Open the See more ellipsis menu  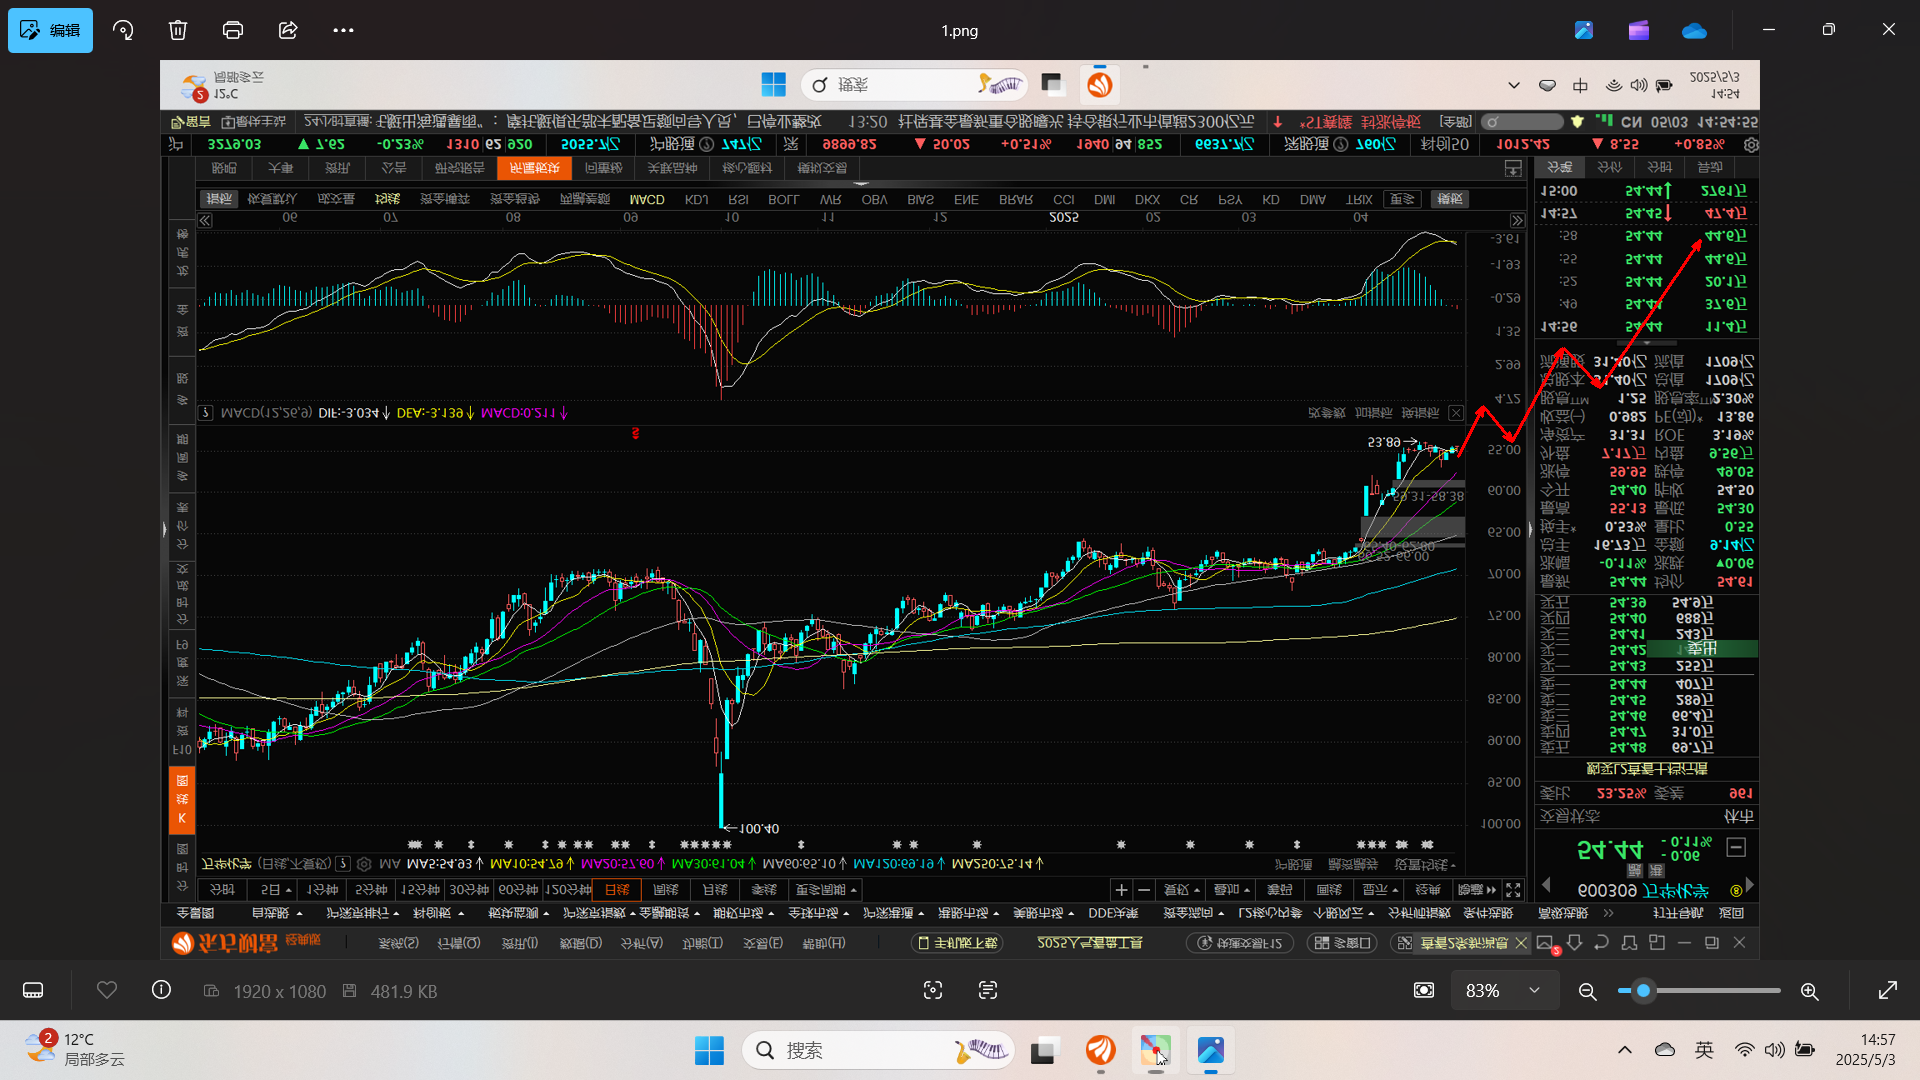(x=343, y=30)
